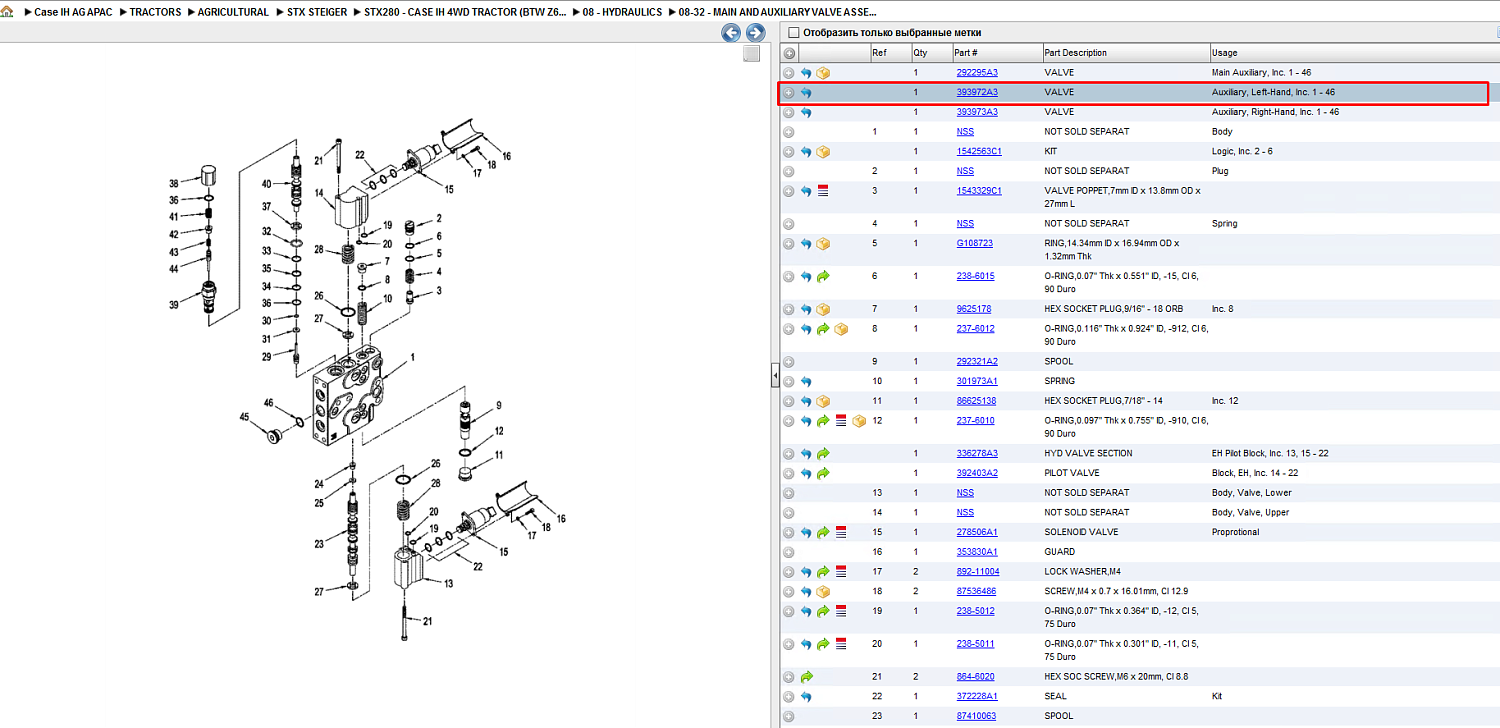This screenshot has width=1500, height=728.
Task: Go to next diagram with the forward arrow
Action: point(755,33)
